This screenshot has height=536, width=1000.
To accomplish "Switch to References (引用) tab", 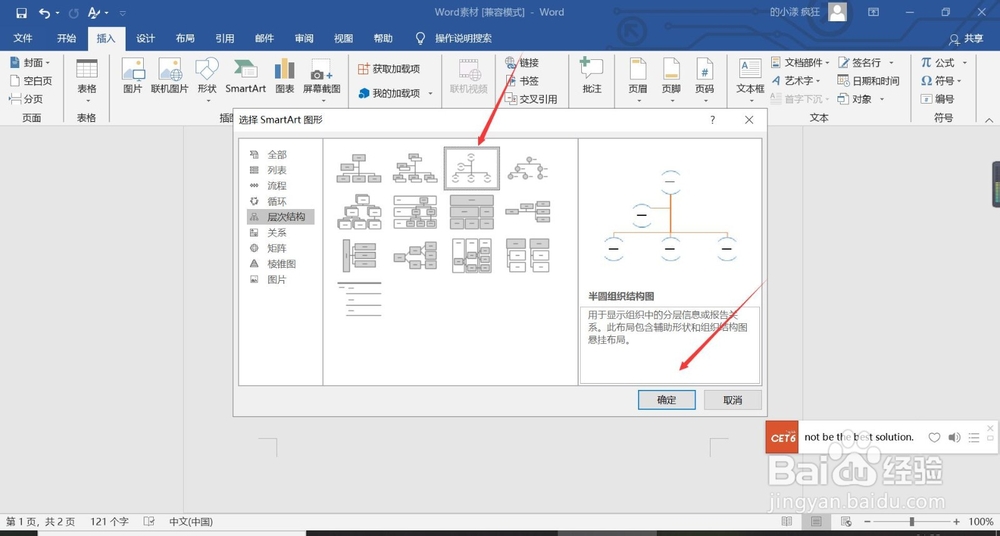I will 224,38.
